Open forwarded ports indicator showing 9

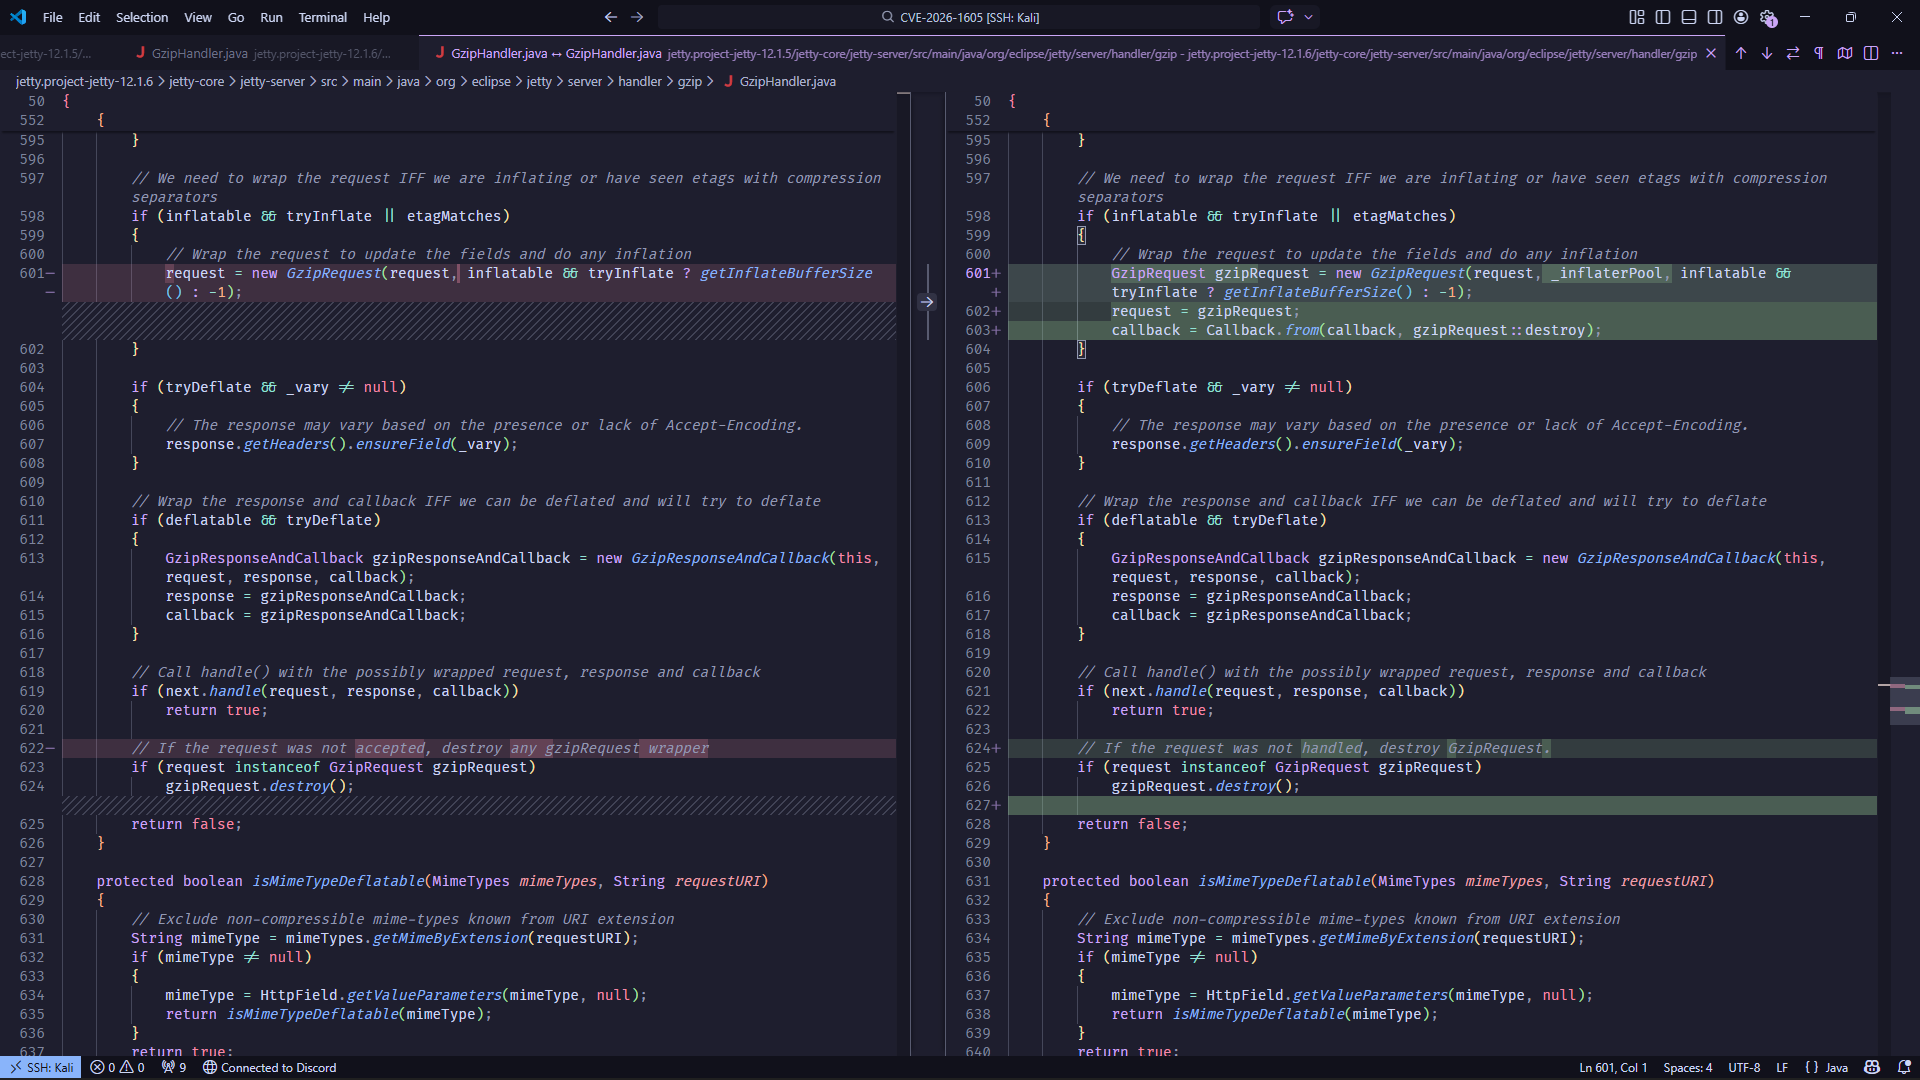tap(174, 1067)
